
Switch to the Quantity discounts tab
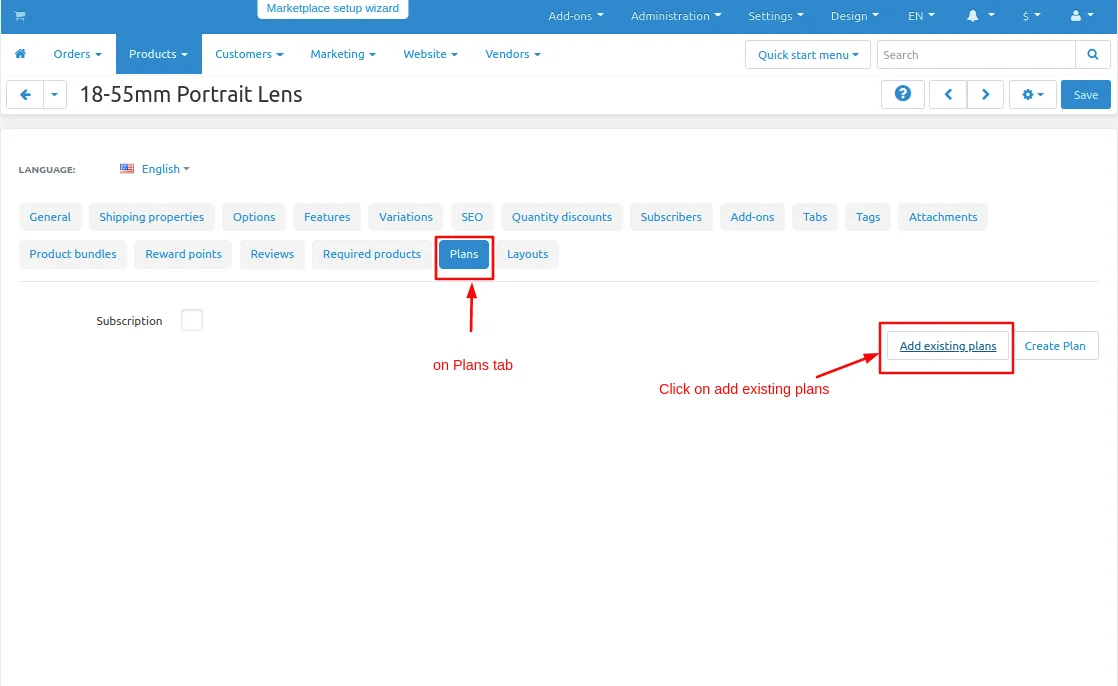tap(562, 217)
